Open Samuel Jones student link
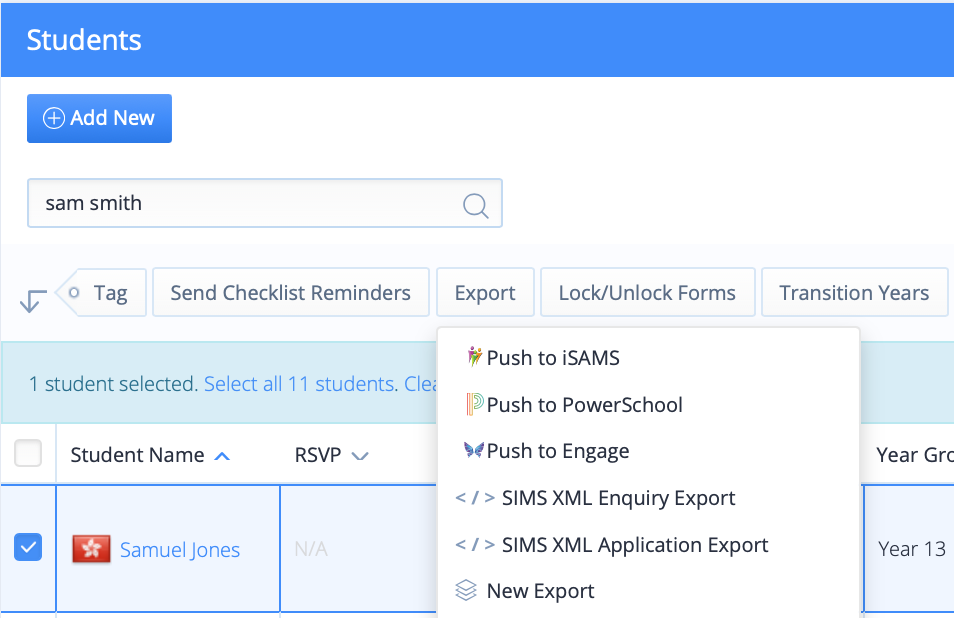 click(x=180, y=550)
